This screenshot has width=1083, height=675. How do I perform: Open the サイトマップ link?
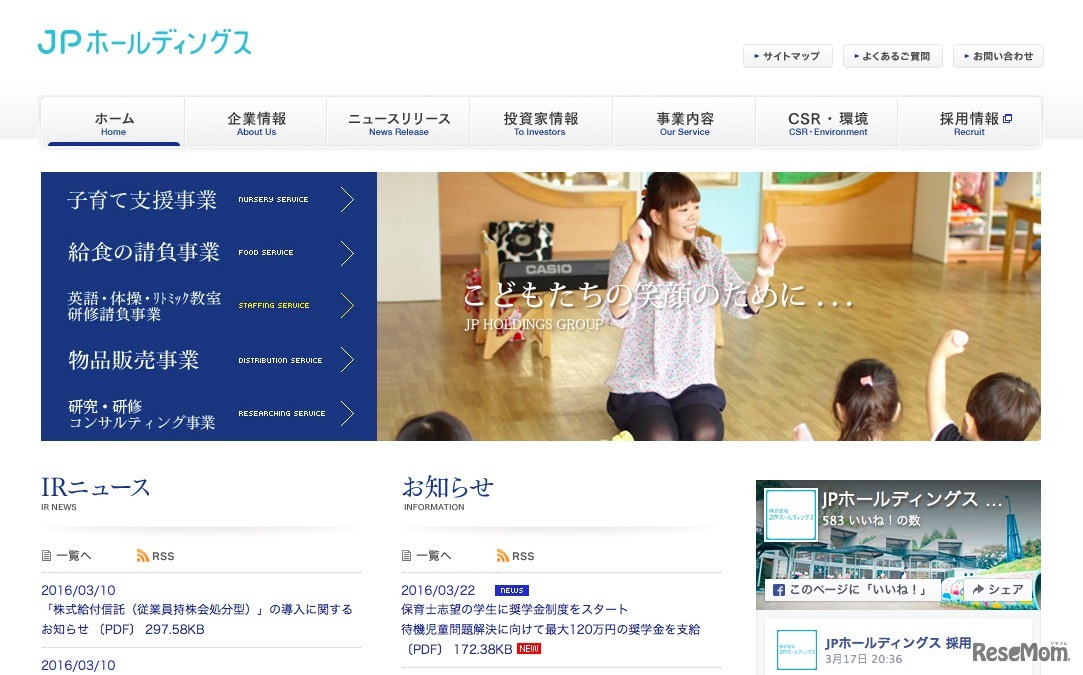tap(787, 56)
